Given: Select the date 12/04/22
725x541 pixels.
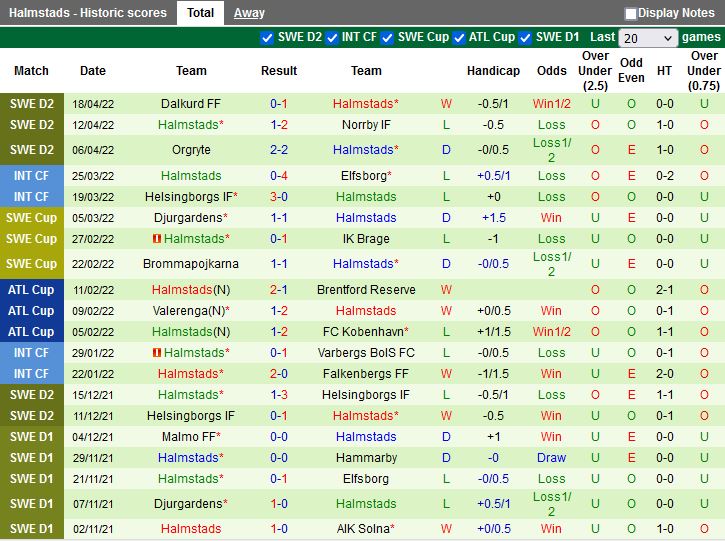Looking at the screenshot, I should pos(93,125).
